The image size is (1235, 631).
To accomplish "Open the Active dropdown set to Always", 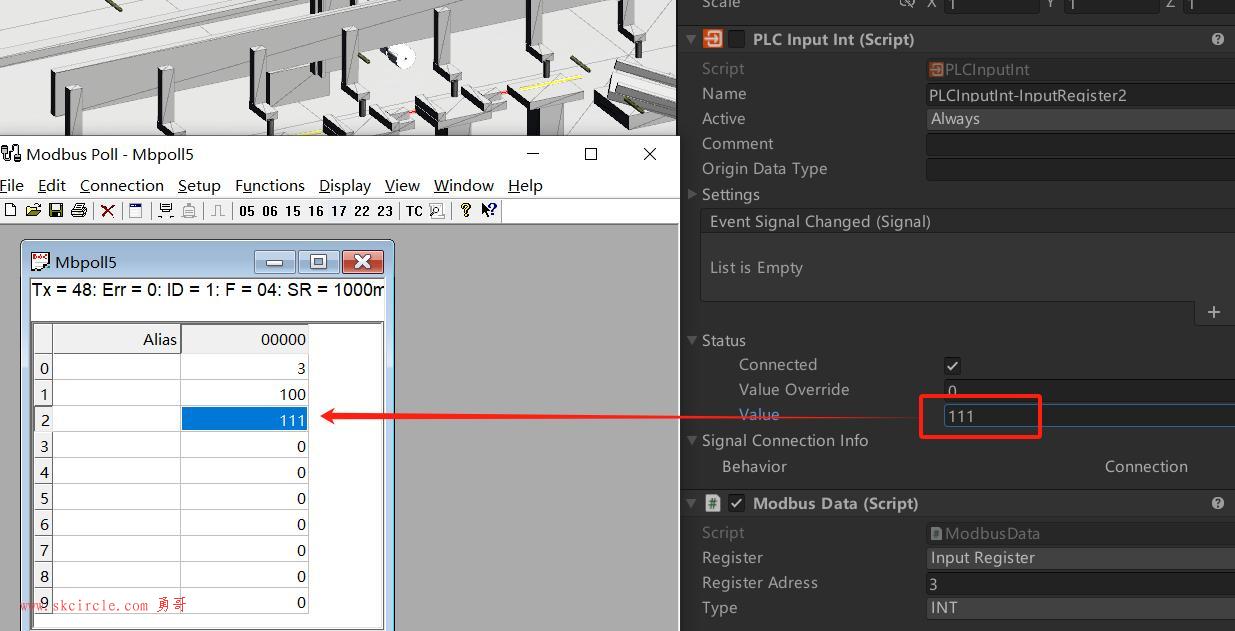I will [x=1081, y=119].
